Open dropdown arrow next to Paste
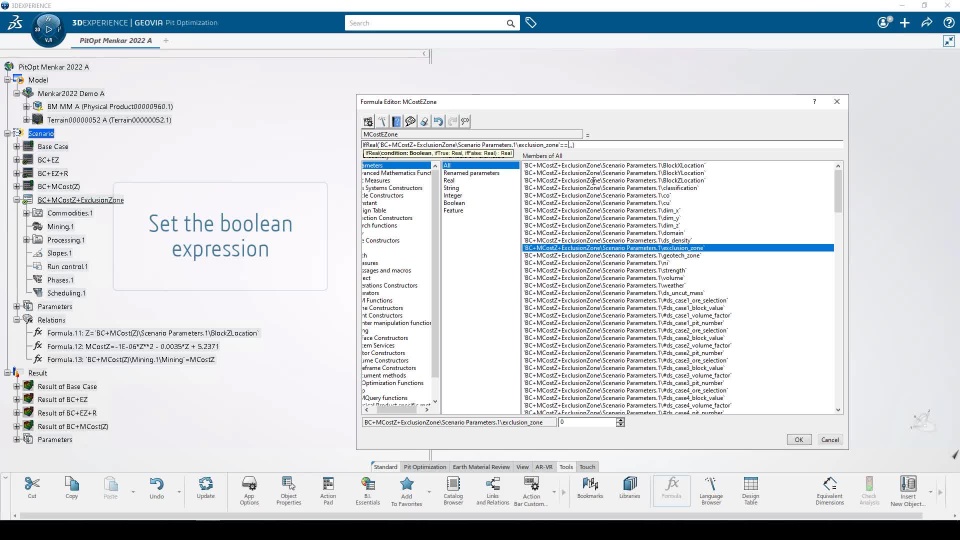960x540 pixels. coord(133,492)
